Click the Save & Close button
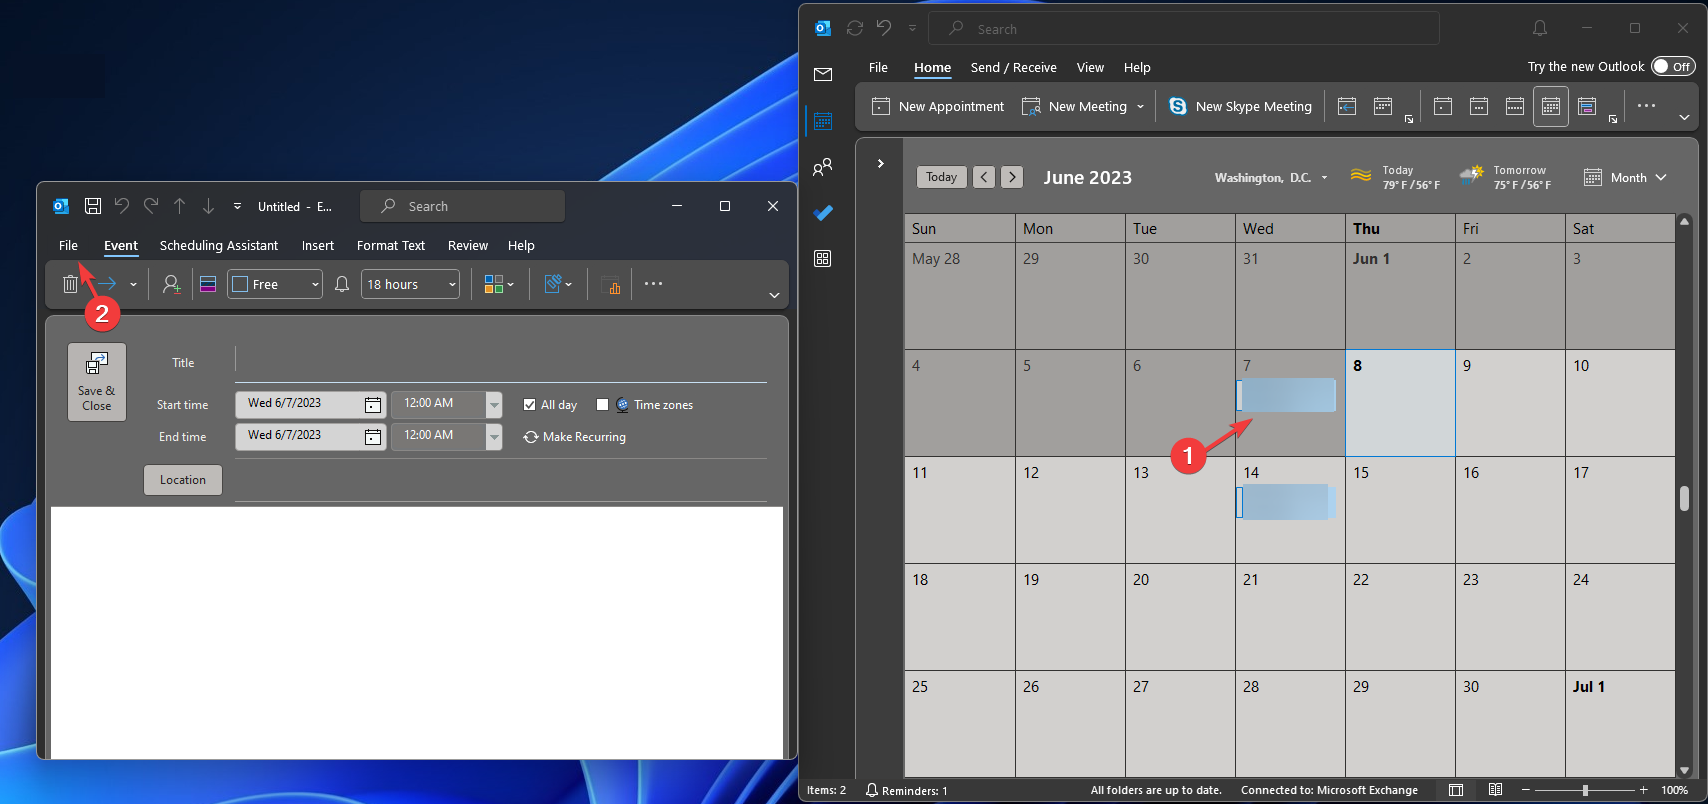This screenshot has width=1708, height=804. (97, 382)
